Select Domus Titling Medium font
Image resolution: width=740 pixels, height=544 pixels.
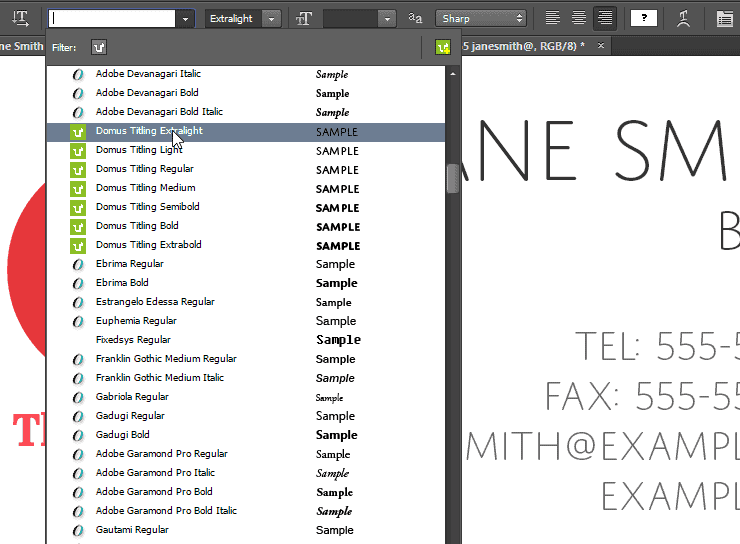click(245, 188)
